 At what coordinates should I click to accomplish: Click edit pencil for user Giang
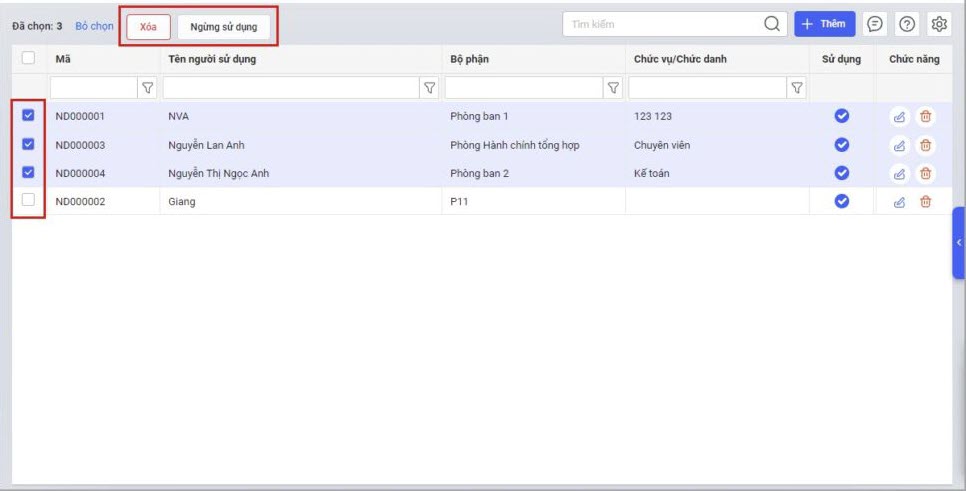coord(899,202)
